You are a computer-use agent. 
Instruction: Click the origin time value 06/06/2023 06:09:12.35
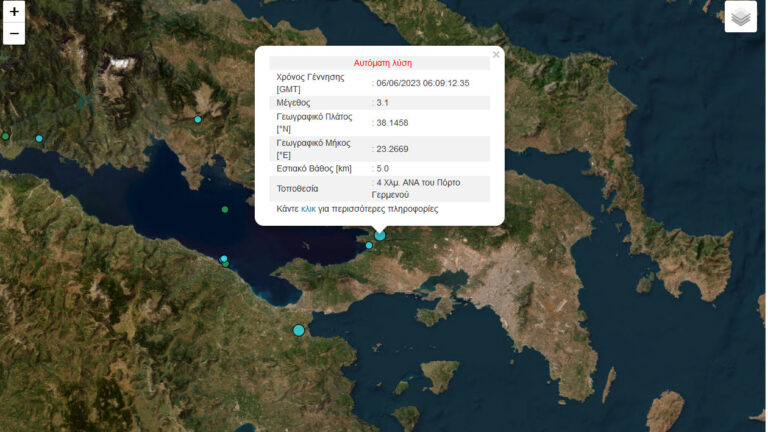click(x=423, y=83)
